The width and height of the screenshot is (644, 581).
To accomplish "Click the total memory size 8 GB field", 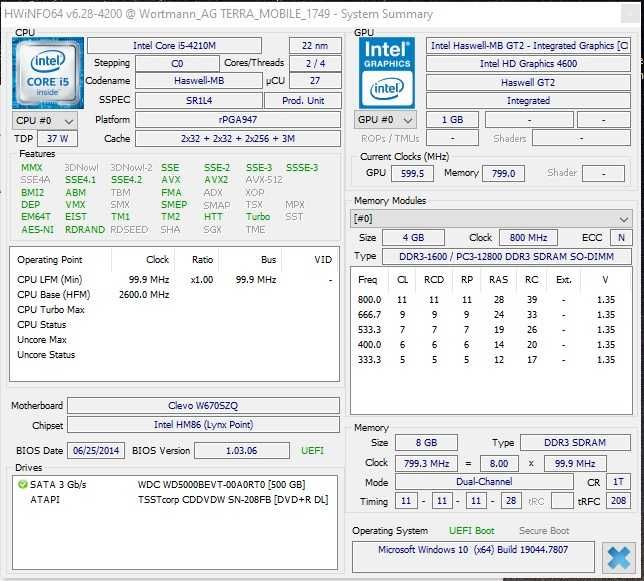I will pyautogui.click(x=426, y=443).
